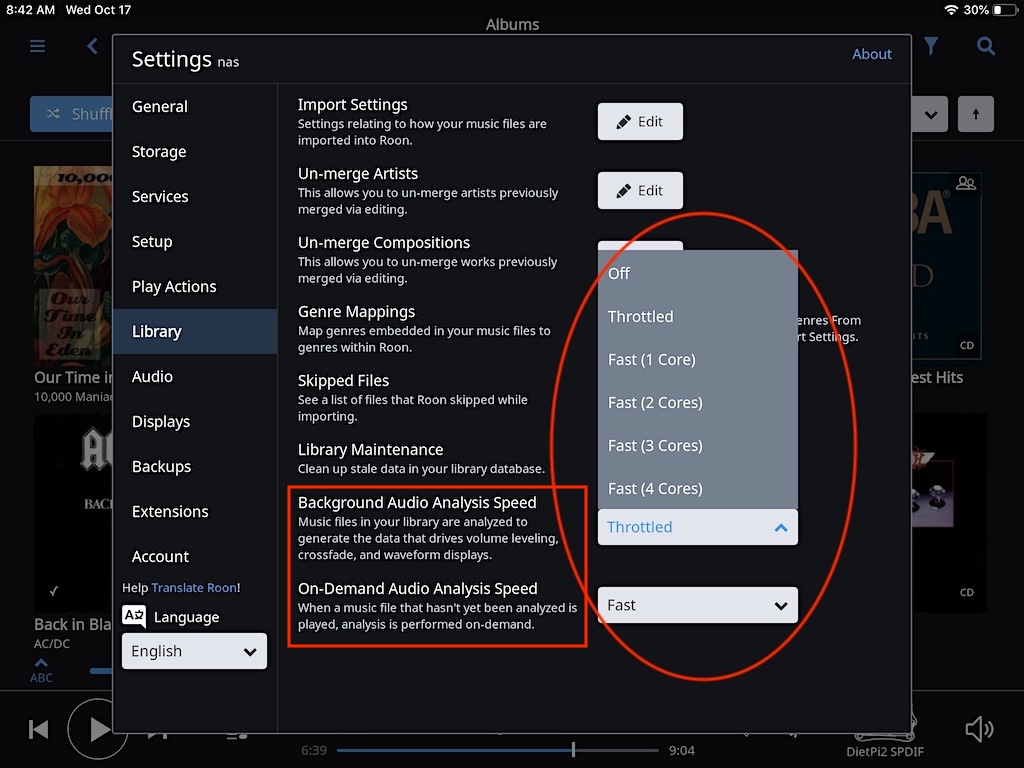The height and width of the screenshot is (768, 1024).
Task: Open the hamburger navigation menu
Action: tap(38, 46)
